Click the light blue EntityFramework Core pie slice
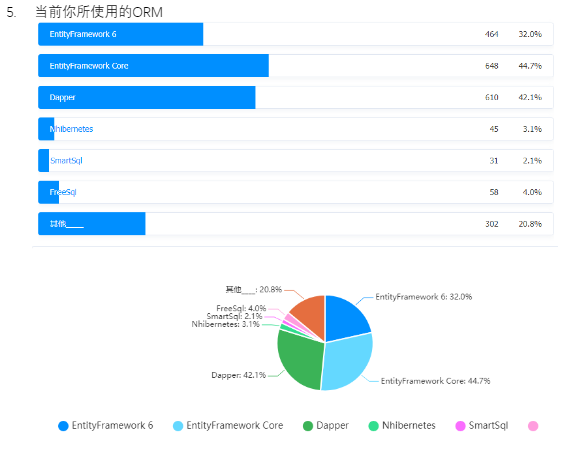Image resolution: width=575 pixels, height=452 pixels. [x=348, y=363]
